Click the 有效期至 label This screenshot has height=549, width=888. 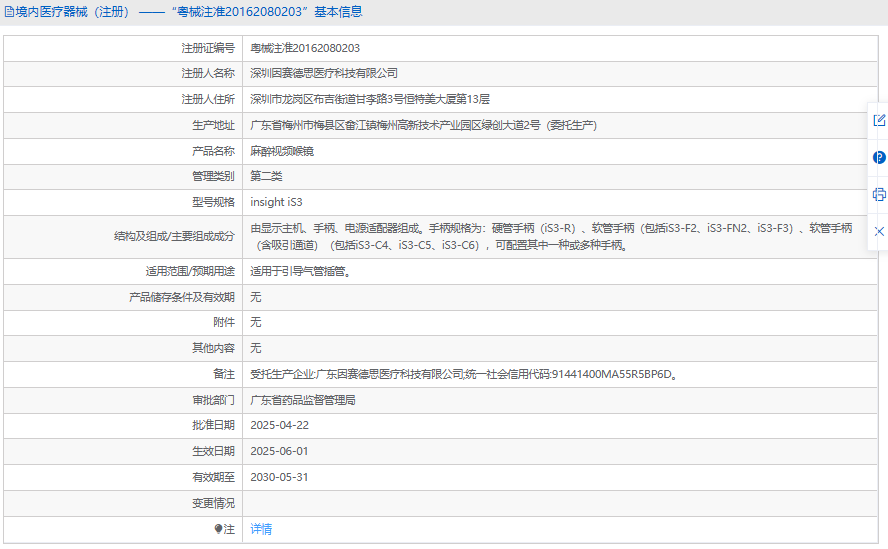213,478
